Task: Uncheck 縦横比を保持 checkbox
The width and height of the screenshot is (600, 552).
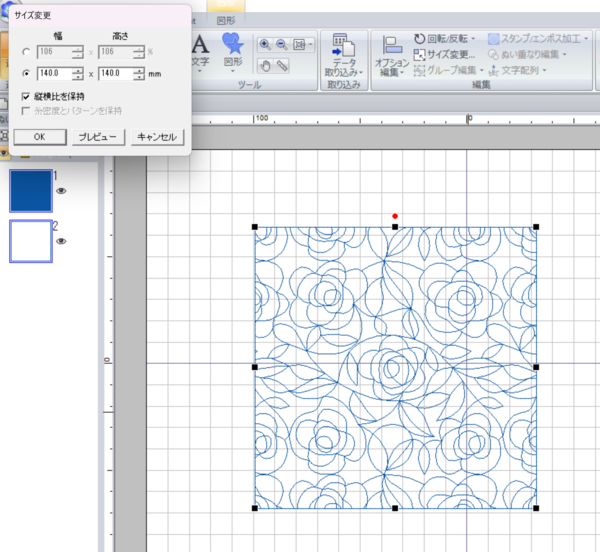Action: pyautogui.click(x=26, y=96)
